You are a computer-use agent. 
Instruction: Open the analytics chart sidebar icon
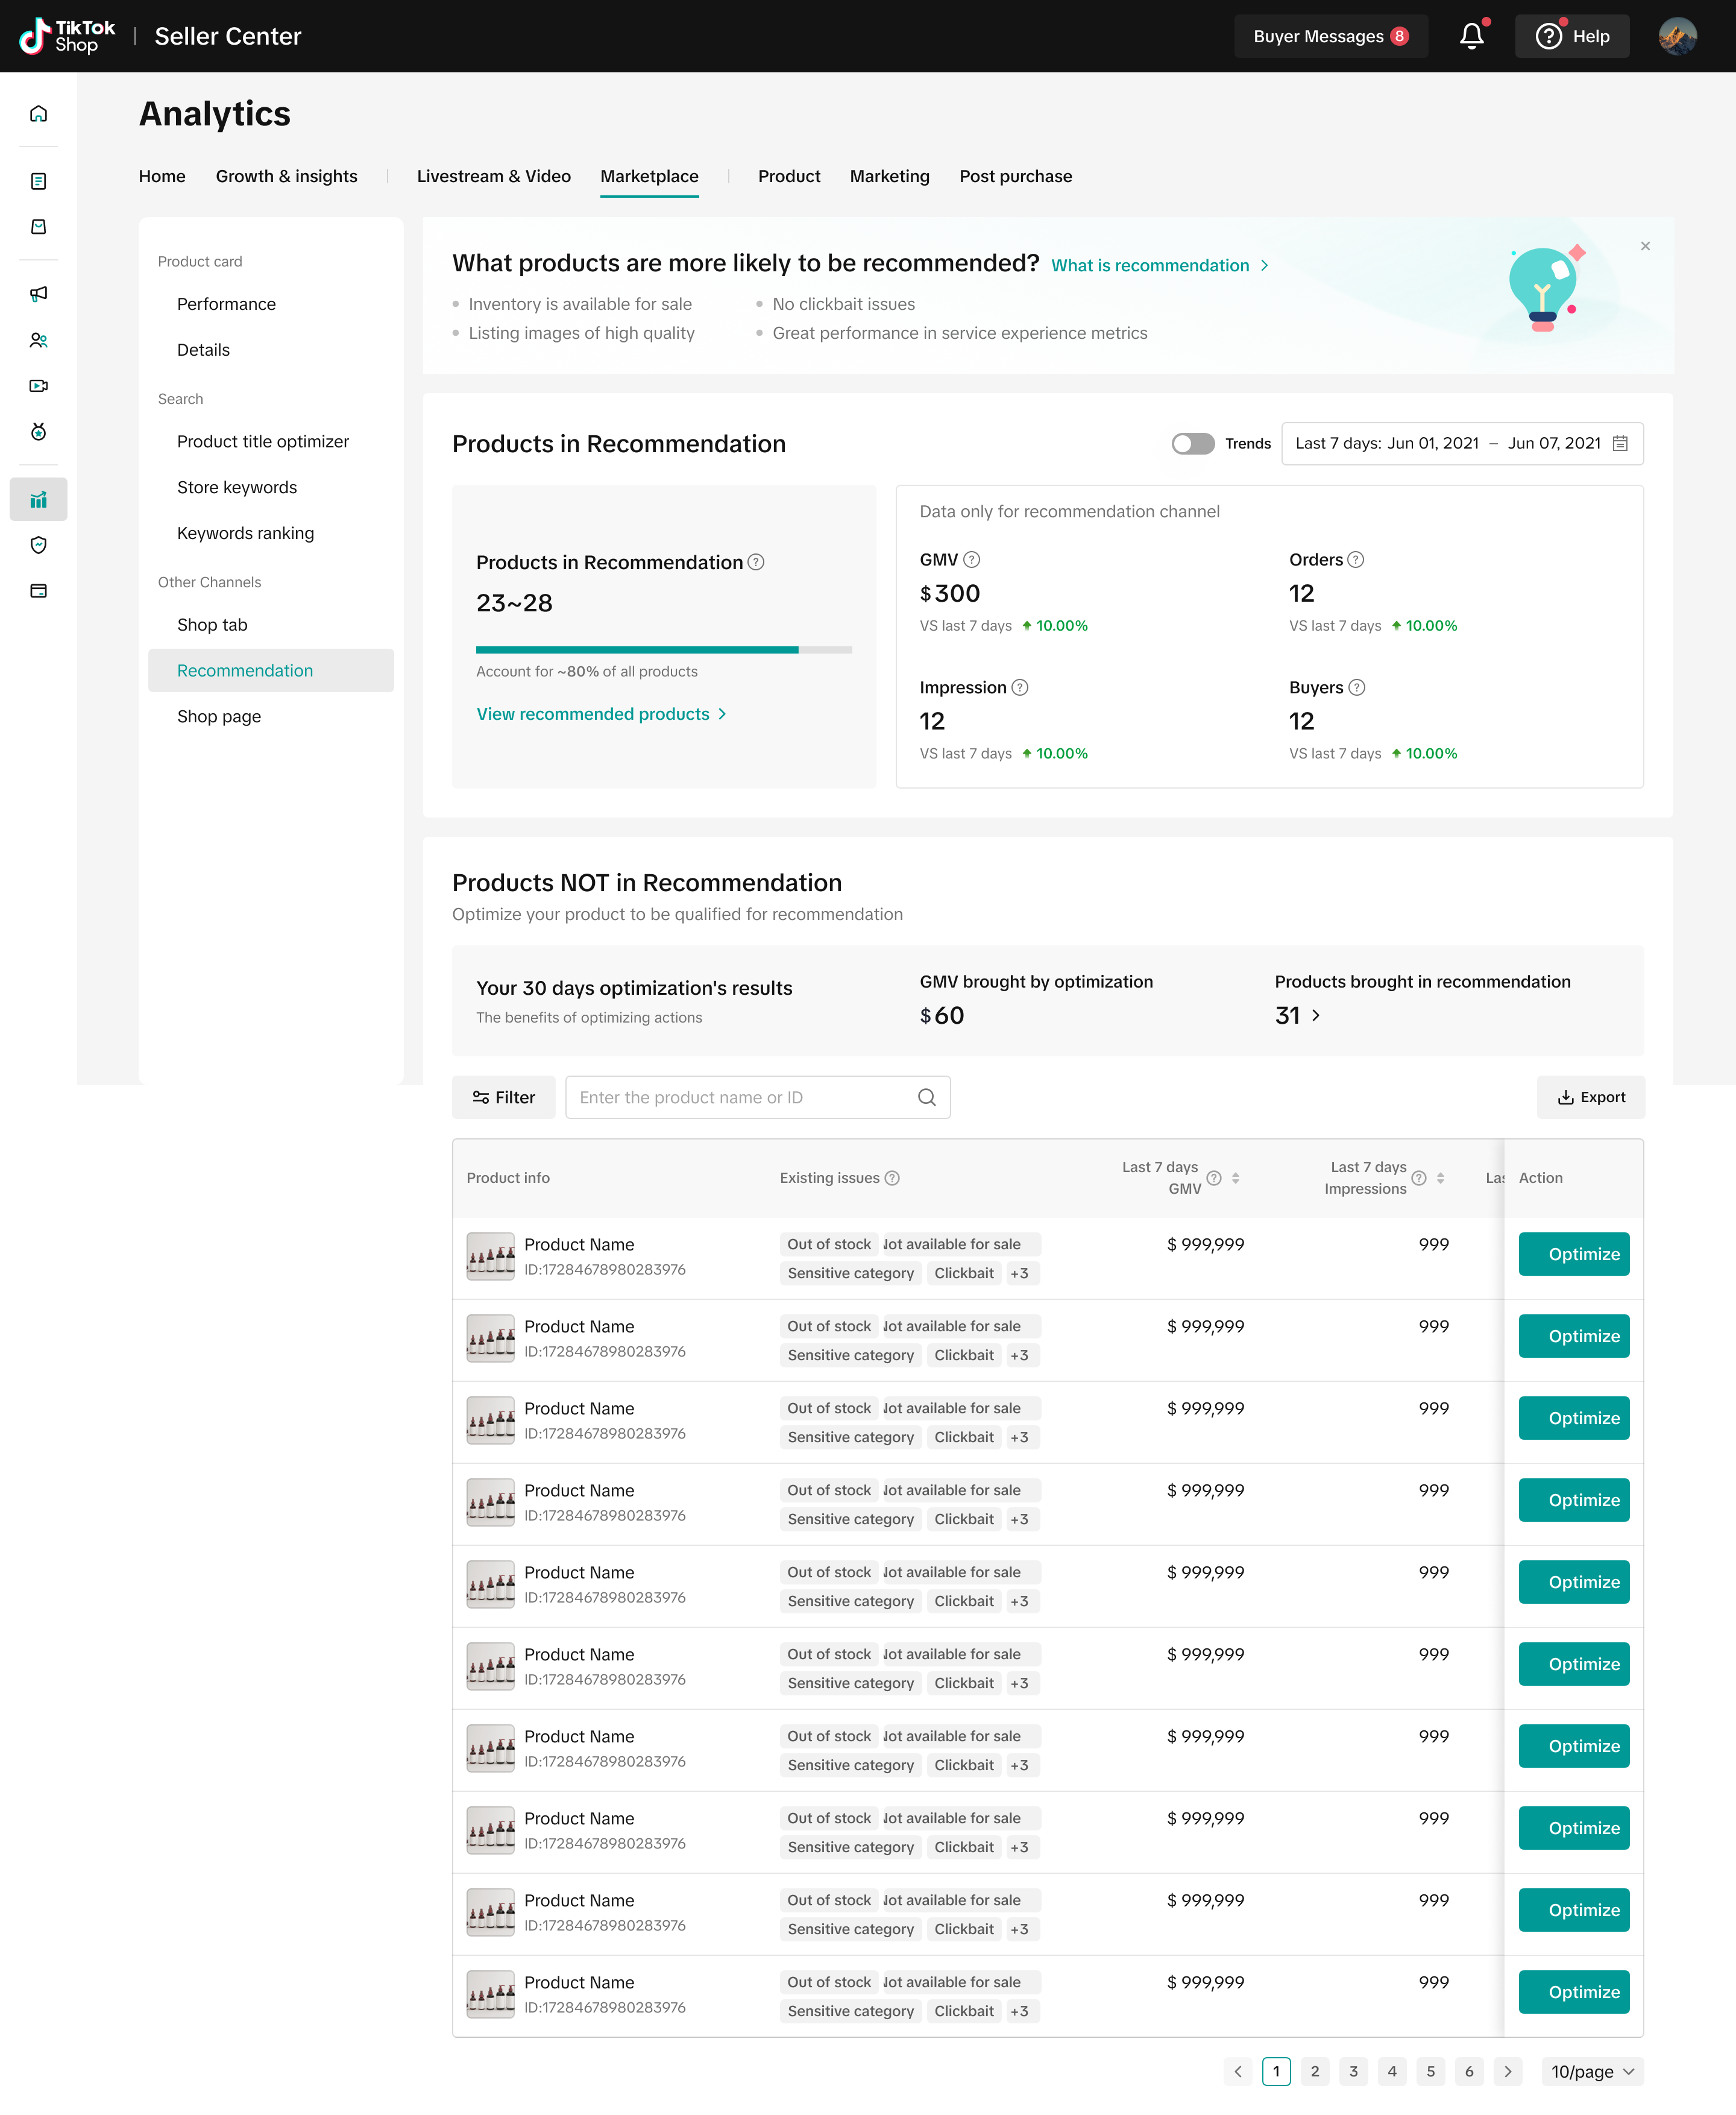38,499
